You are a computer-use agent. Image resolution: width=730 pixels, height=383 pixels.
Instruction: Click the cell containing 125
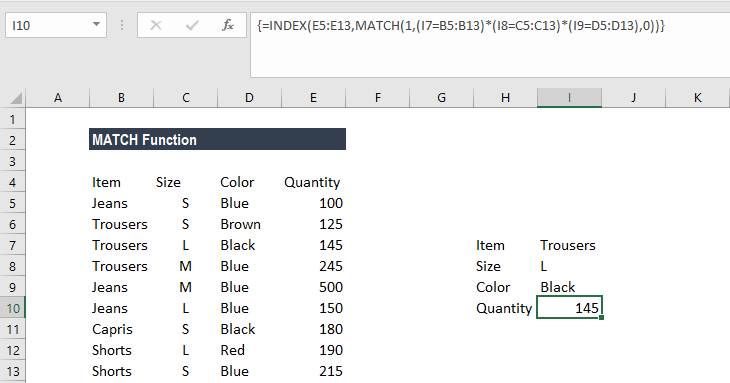[331, 224]
